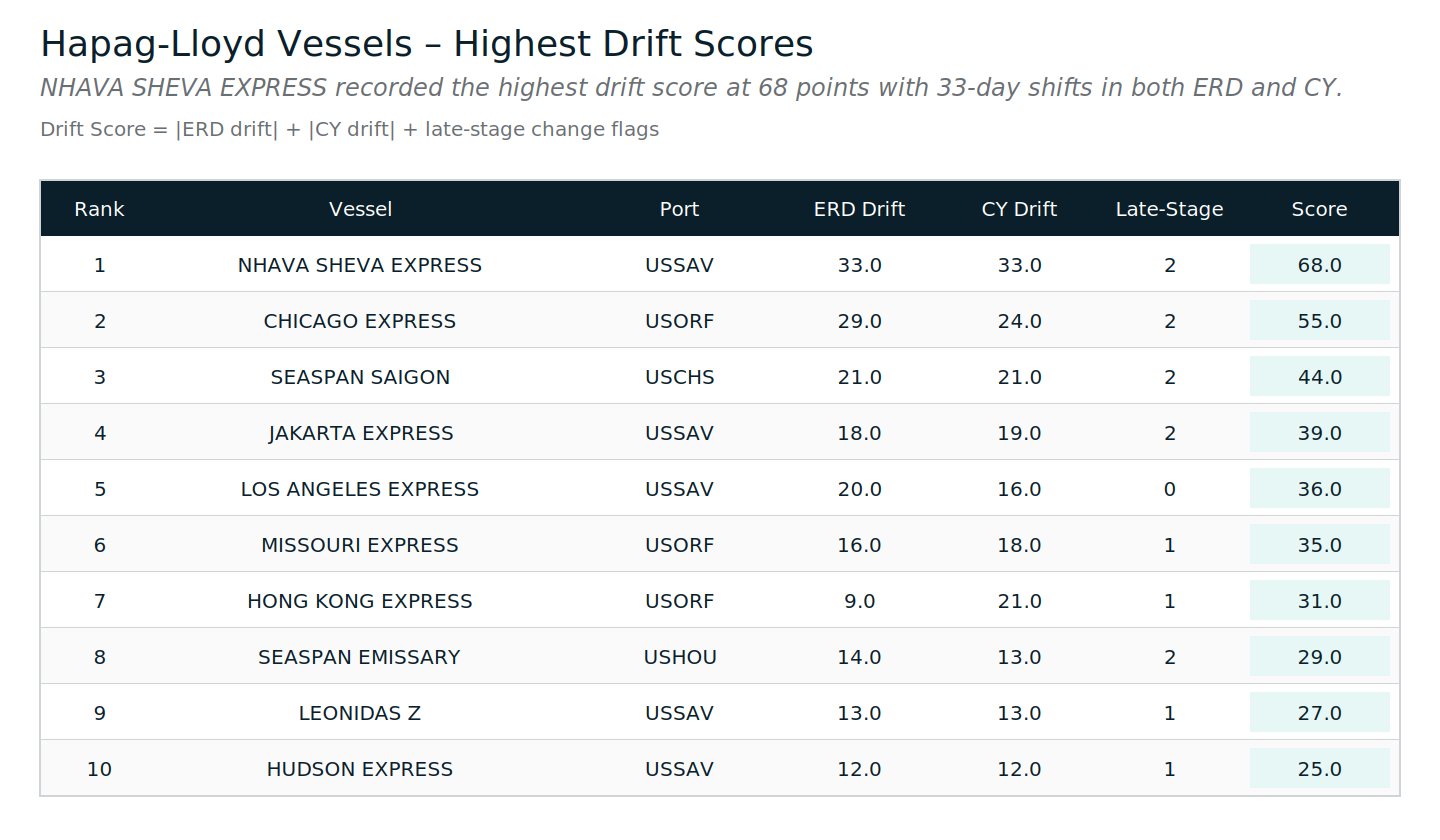The image size is (1440, 840).
Task: Click the JAKARTA EXPRESS vessel name
Action: (360, 433)
